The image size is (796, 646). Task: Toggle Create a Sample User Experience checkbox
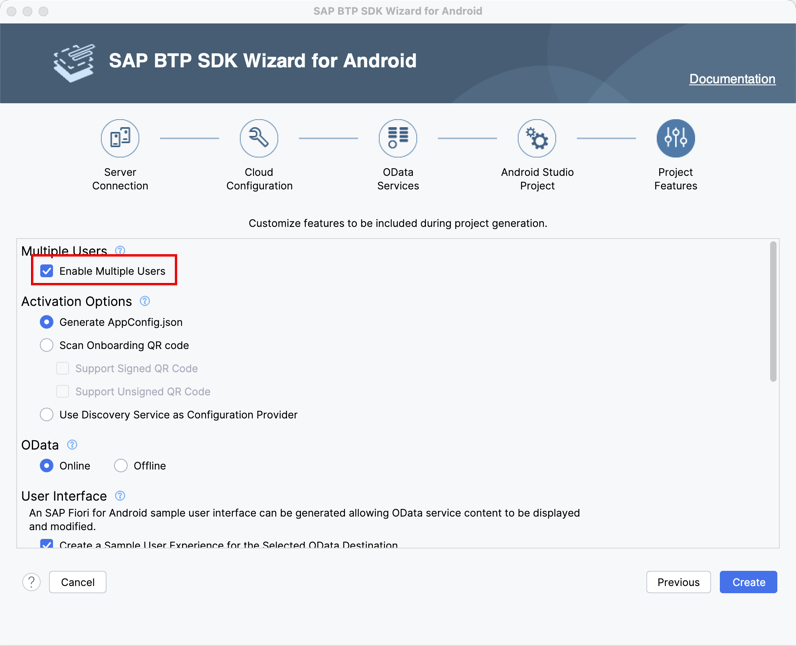pos(47,544)
